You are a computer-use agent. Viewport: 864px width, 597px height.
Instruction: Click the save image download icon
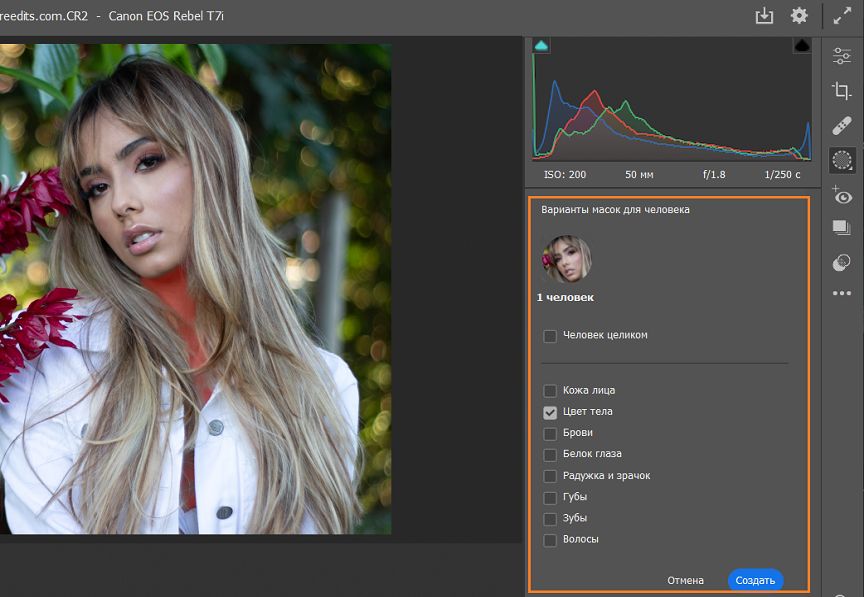point(764,16)
